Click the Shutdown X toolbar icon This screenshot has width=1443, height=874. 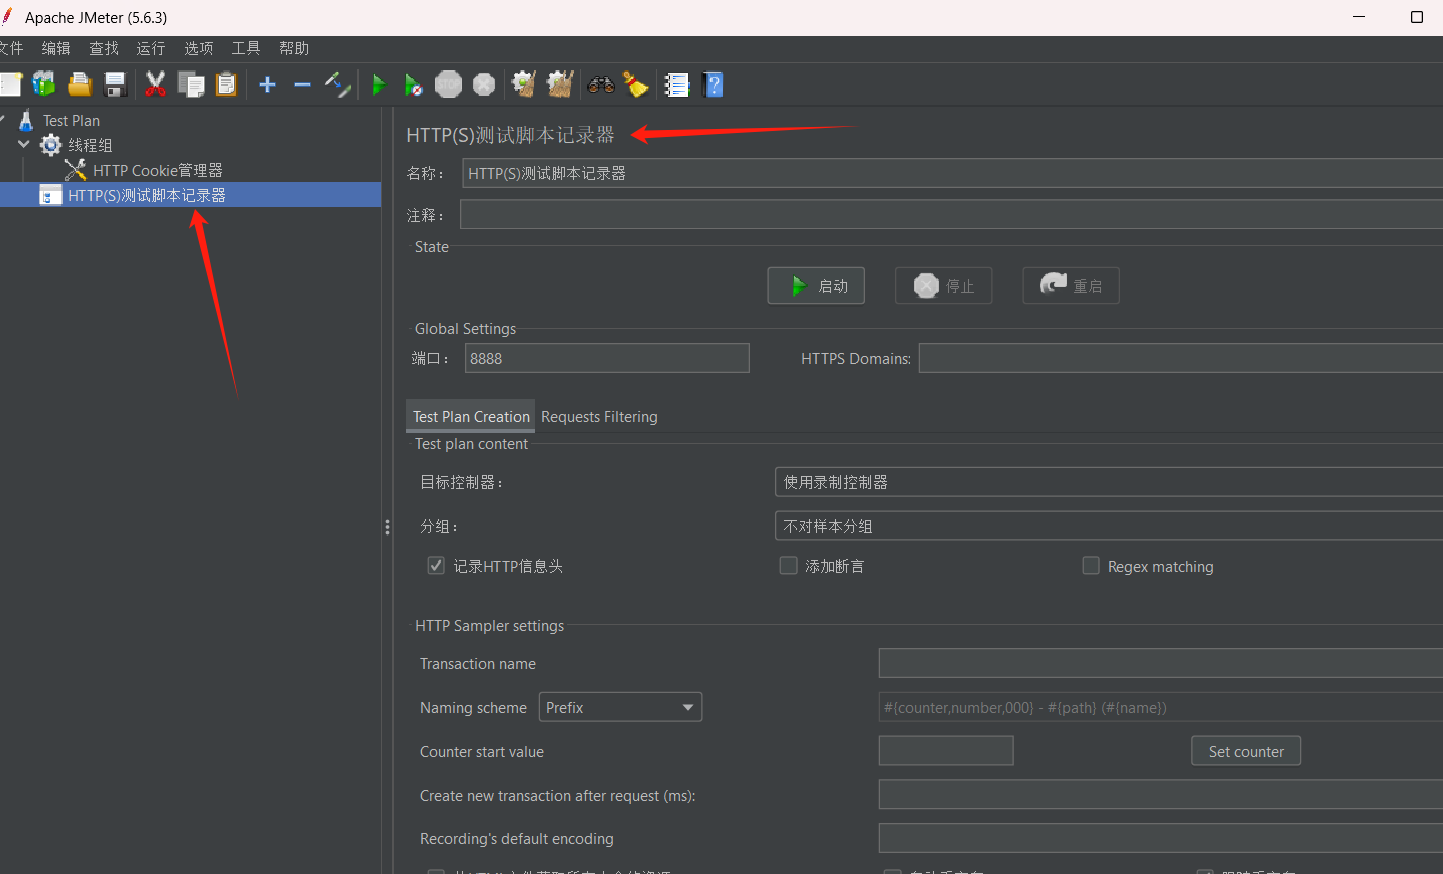[484, 85]
